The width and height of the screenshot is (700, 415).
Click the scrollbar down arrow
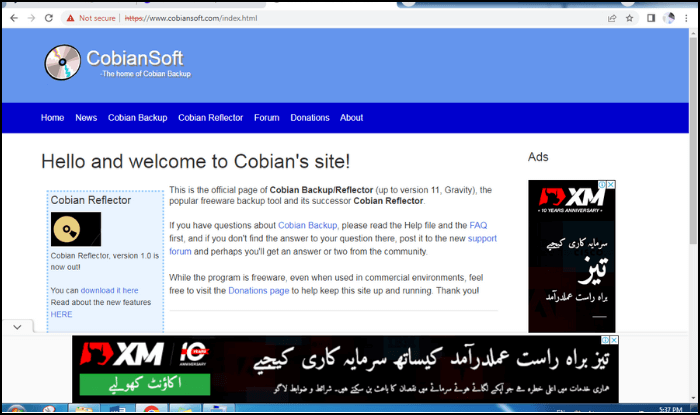coord(693,398)
